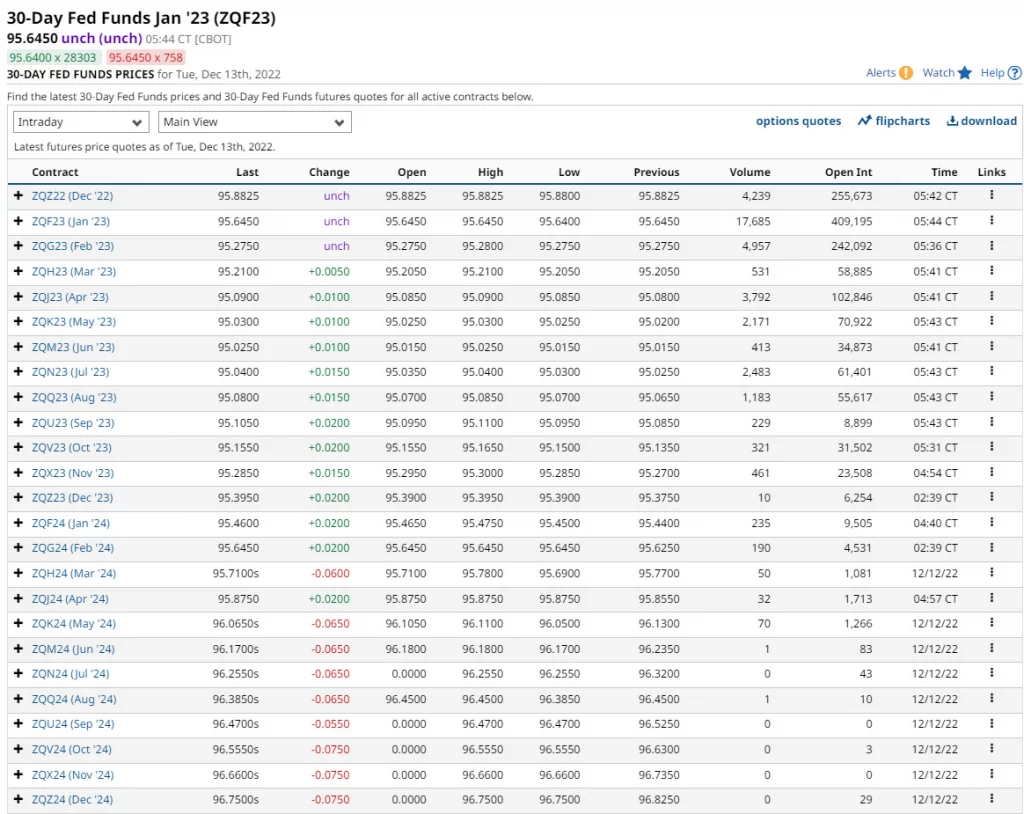Click ZQF23 volume value 17,685
The width and height of the screenshot is (1024, 814).
coord(753,221)
